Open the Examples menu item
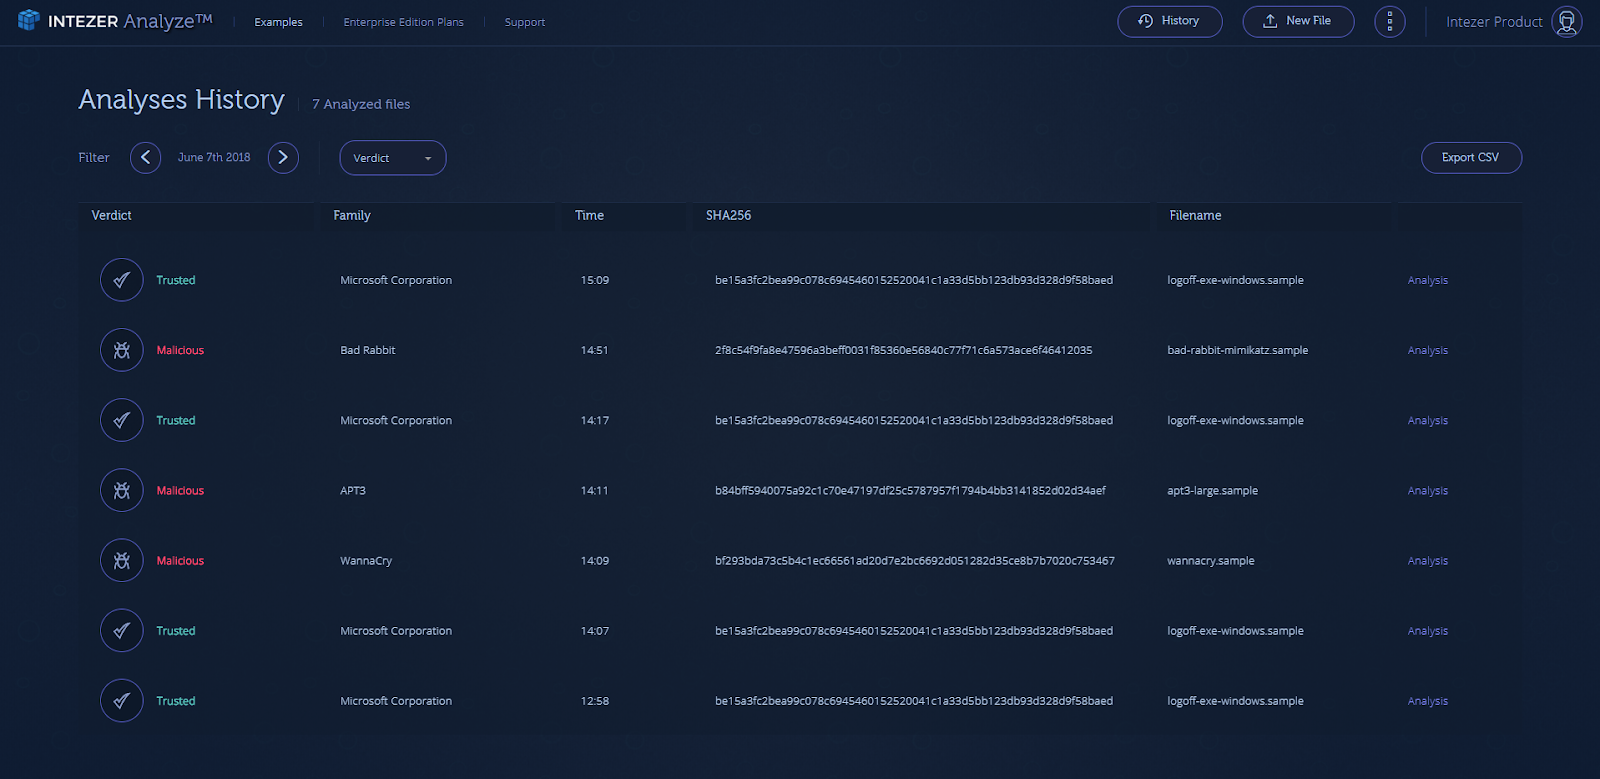 (278, 22)
